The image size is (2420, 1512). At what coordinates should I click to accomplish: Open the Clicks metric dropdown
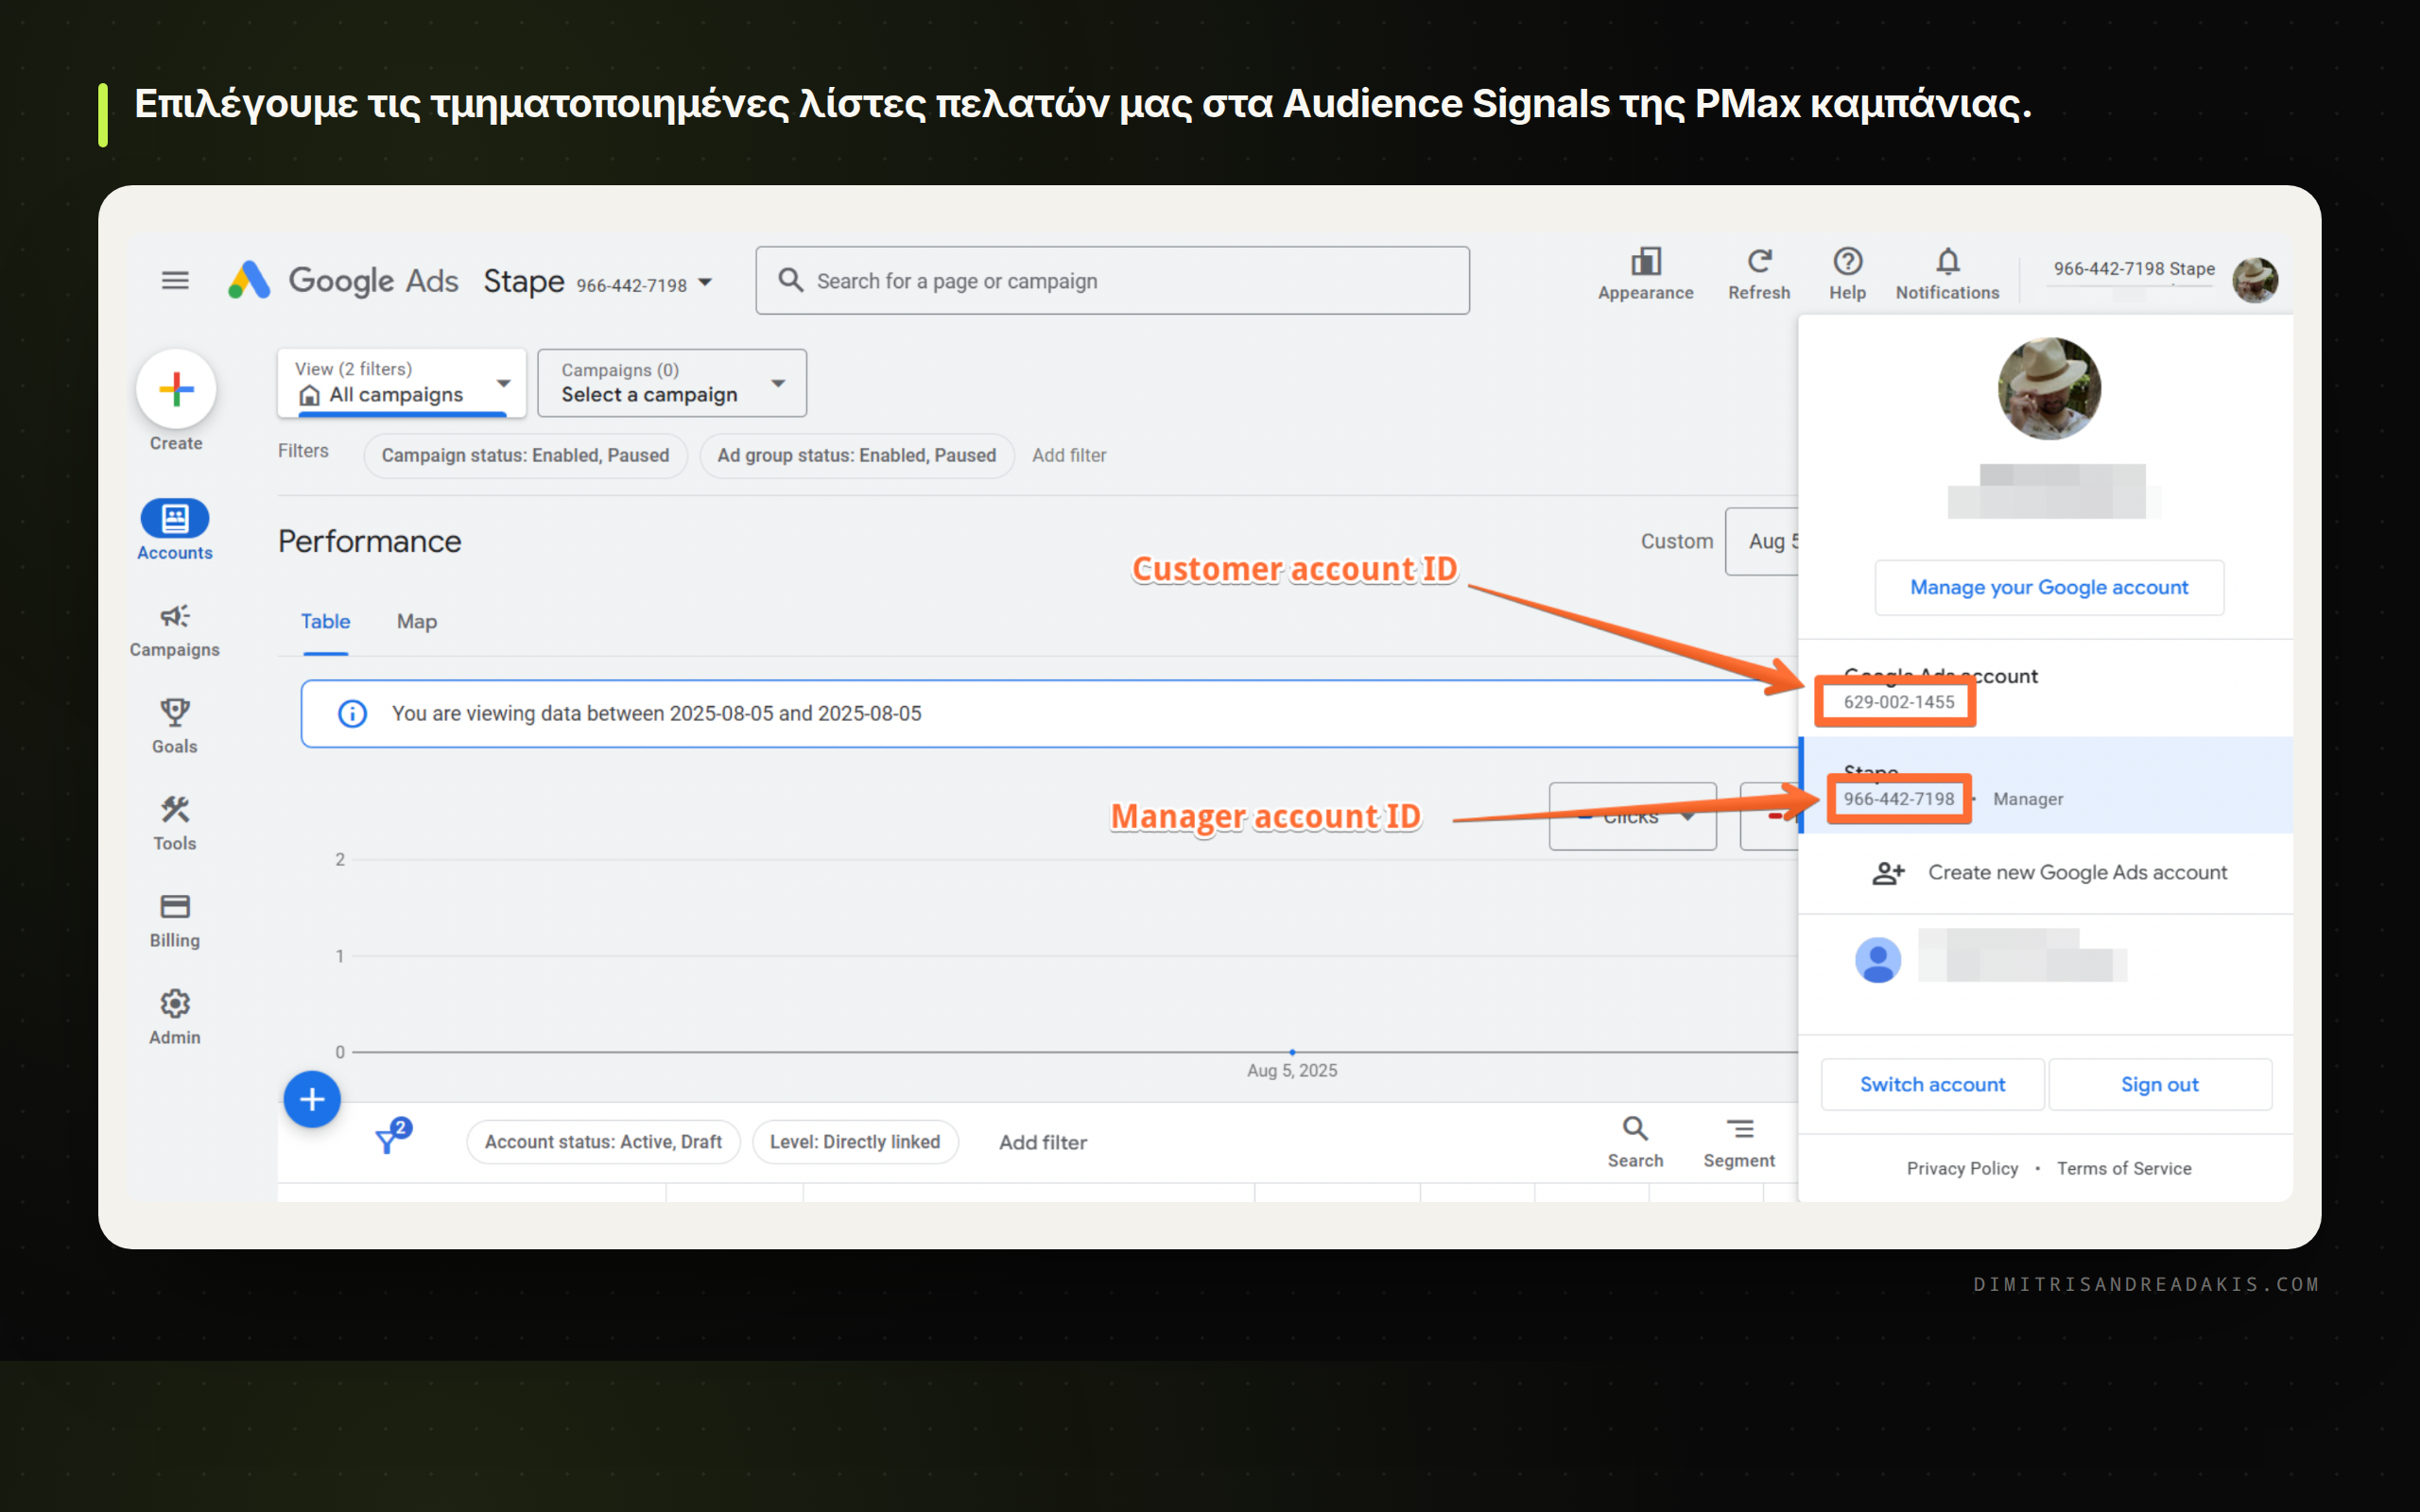pos(1633,816)
